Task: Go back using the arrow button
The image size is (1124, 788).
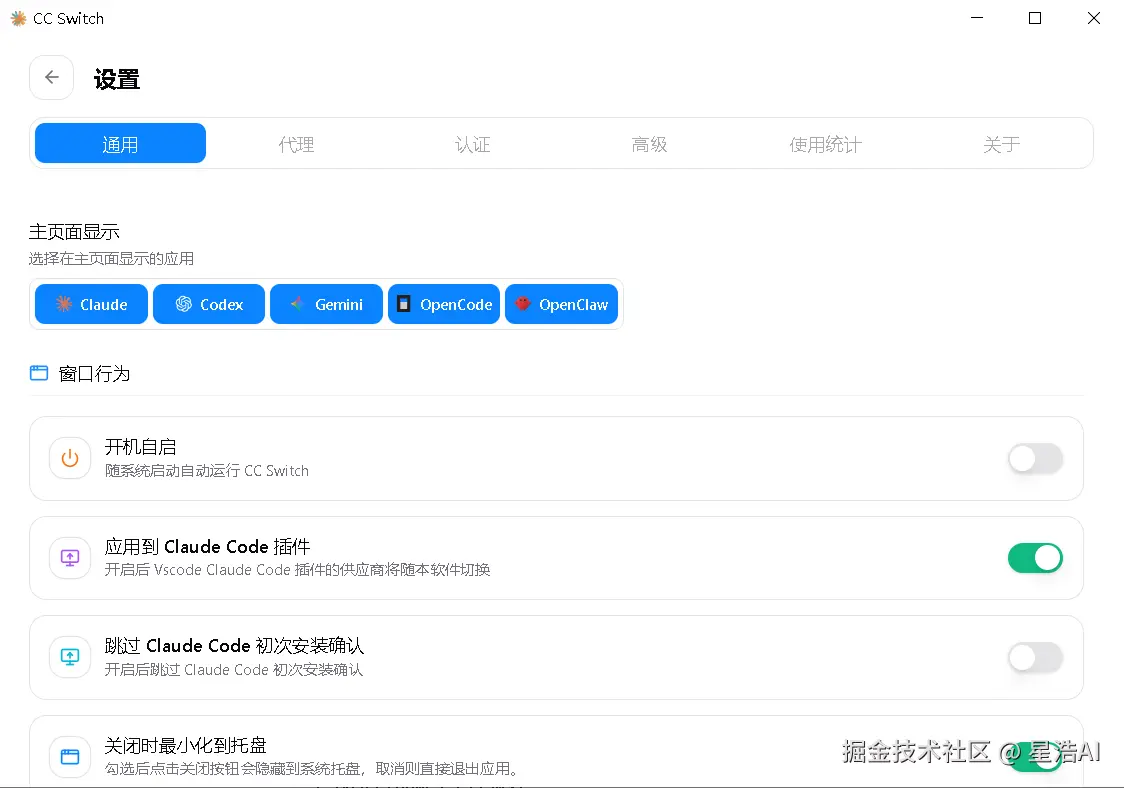Action: [52, 77]
